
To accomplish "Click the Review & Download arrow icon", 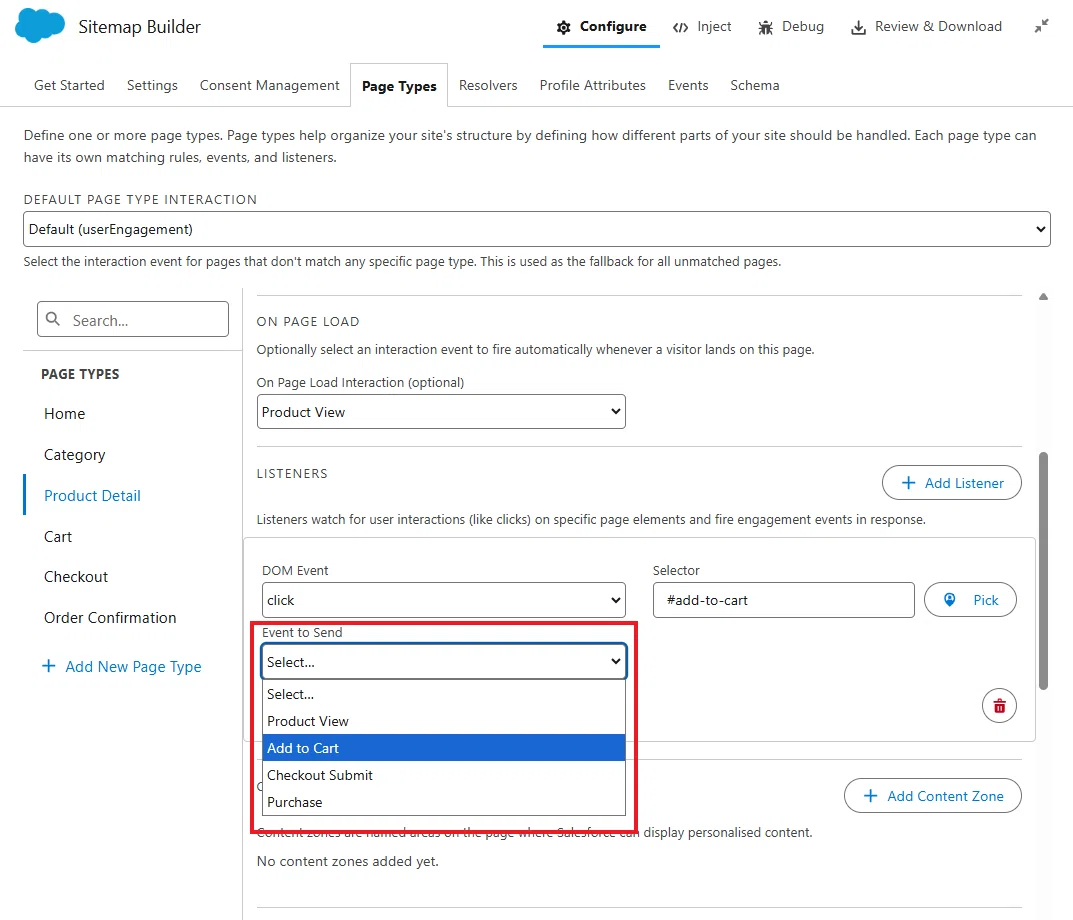I will (858, 27).
